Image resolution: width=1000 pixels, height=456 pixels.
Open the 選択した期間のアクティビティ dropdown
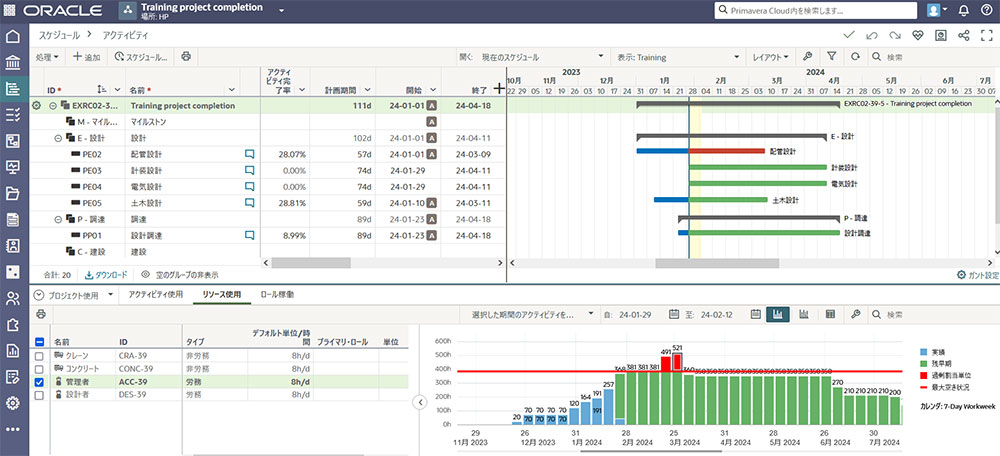pos(533,314)
